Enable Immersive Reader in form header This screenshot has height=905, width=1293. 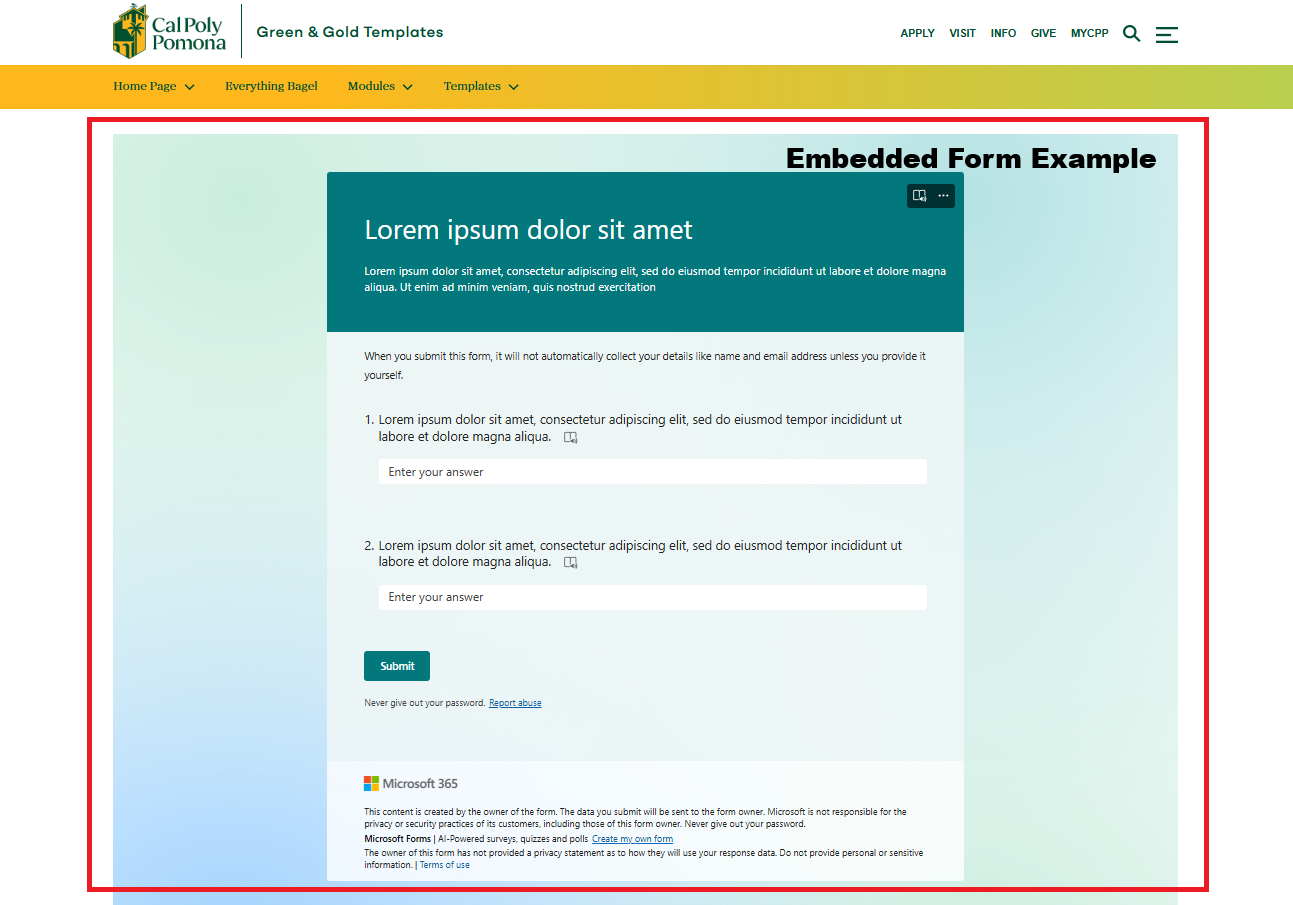(x=919, y=196)
